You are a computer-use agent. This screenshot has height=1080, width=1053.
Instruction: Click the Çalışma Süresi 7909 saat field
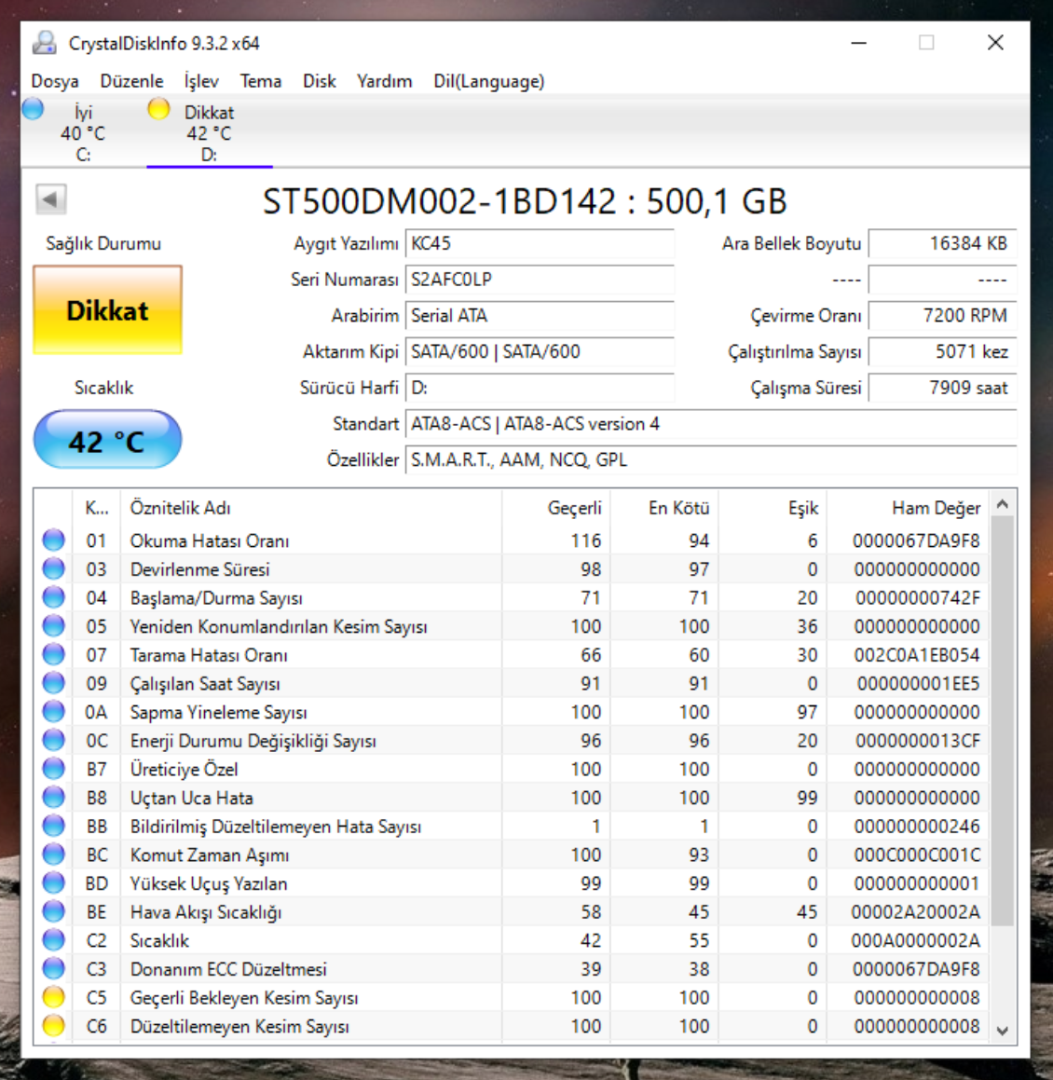tap(942, 388)
